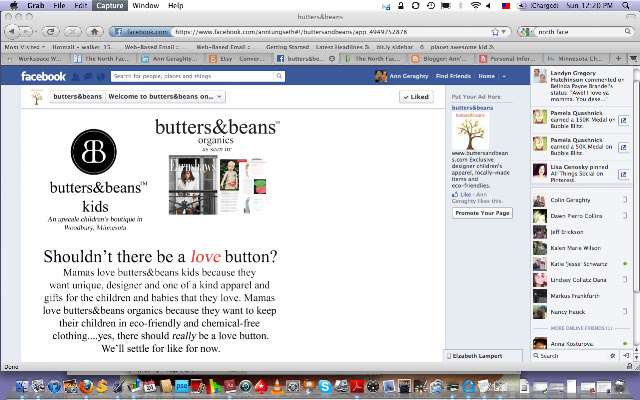The width and height of the screenshot is (640, 400).
Task: Click the Promote Your Page button
Action: [x=482, y=213]
